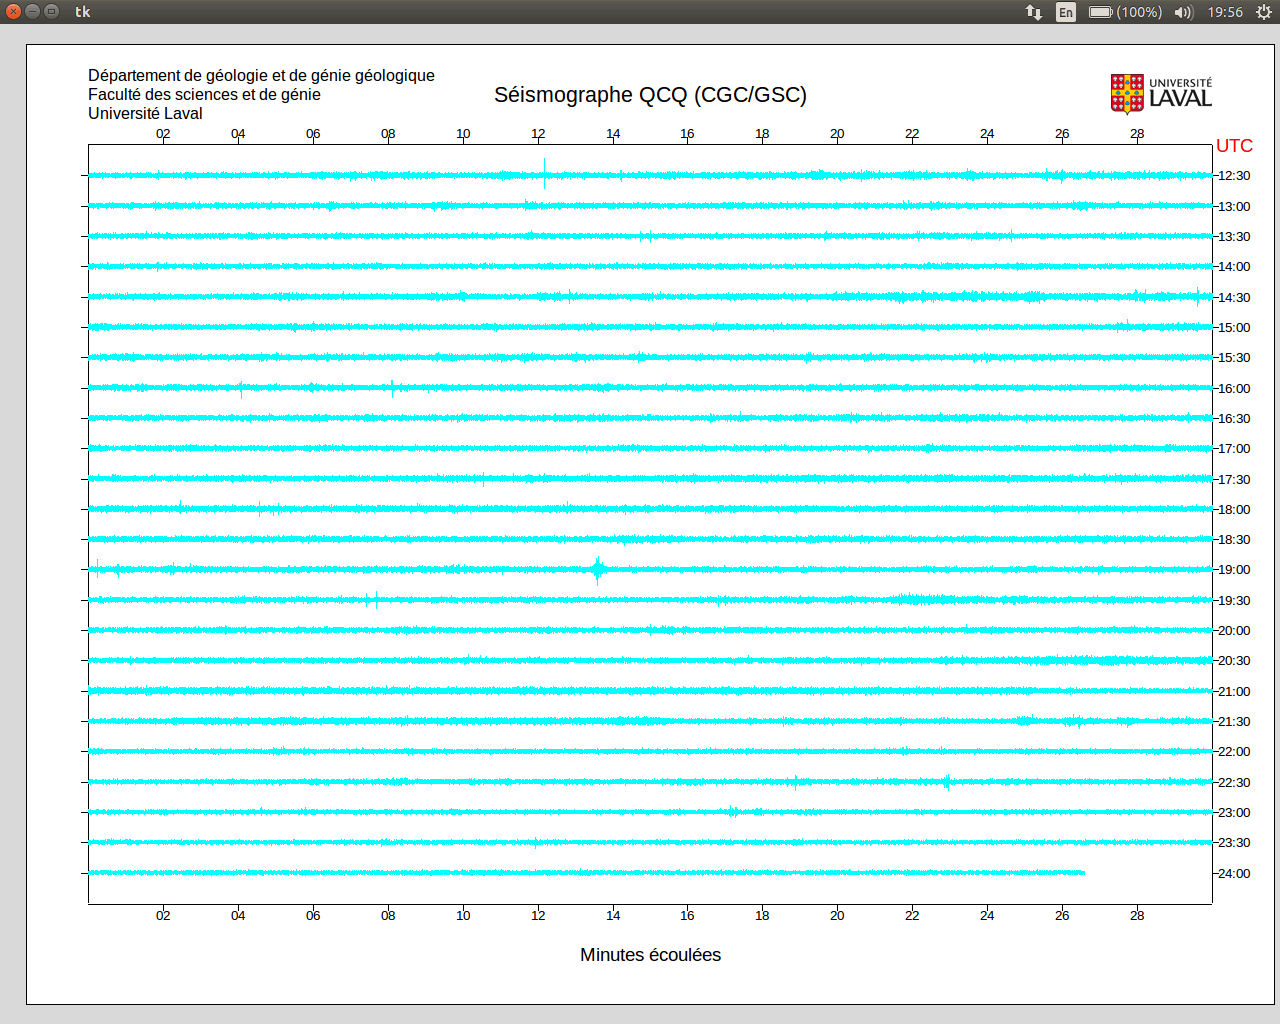This screenshot has height=1024, width=1280.
Task: Click the red UTC label
Action: click(x=1234, y=146)
